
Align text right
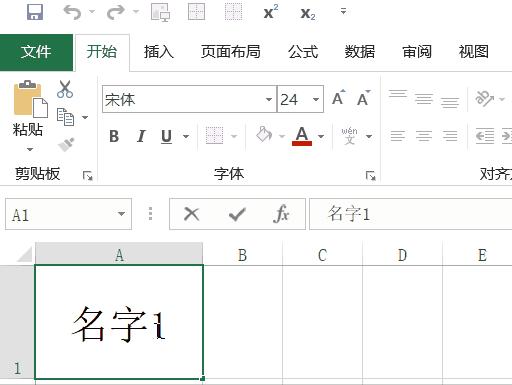pos(450,136)
